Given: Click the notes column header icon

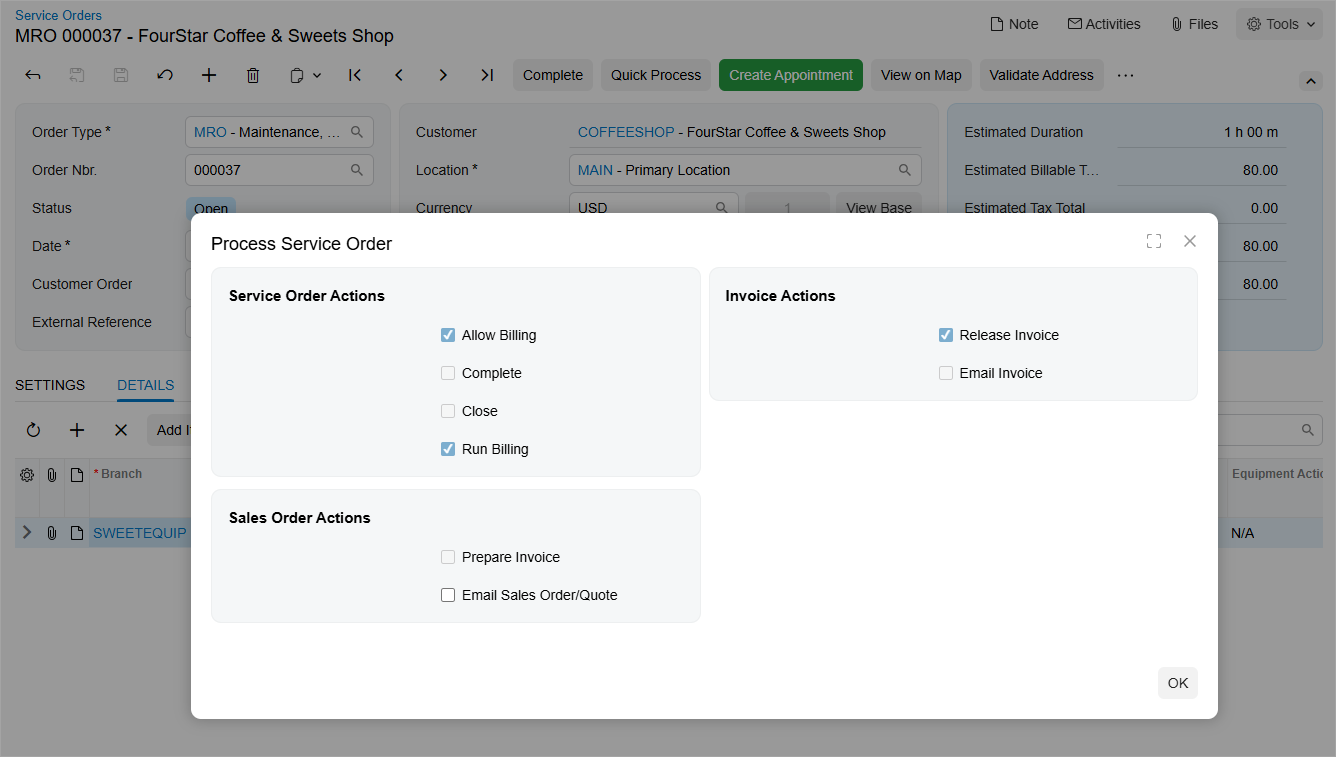Looking at the screenshot, I should point(76,474).
